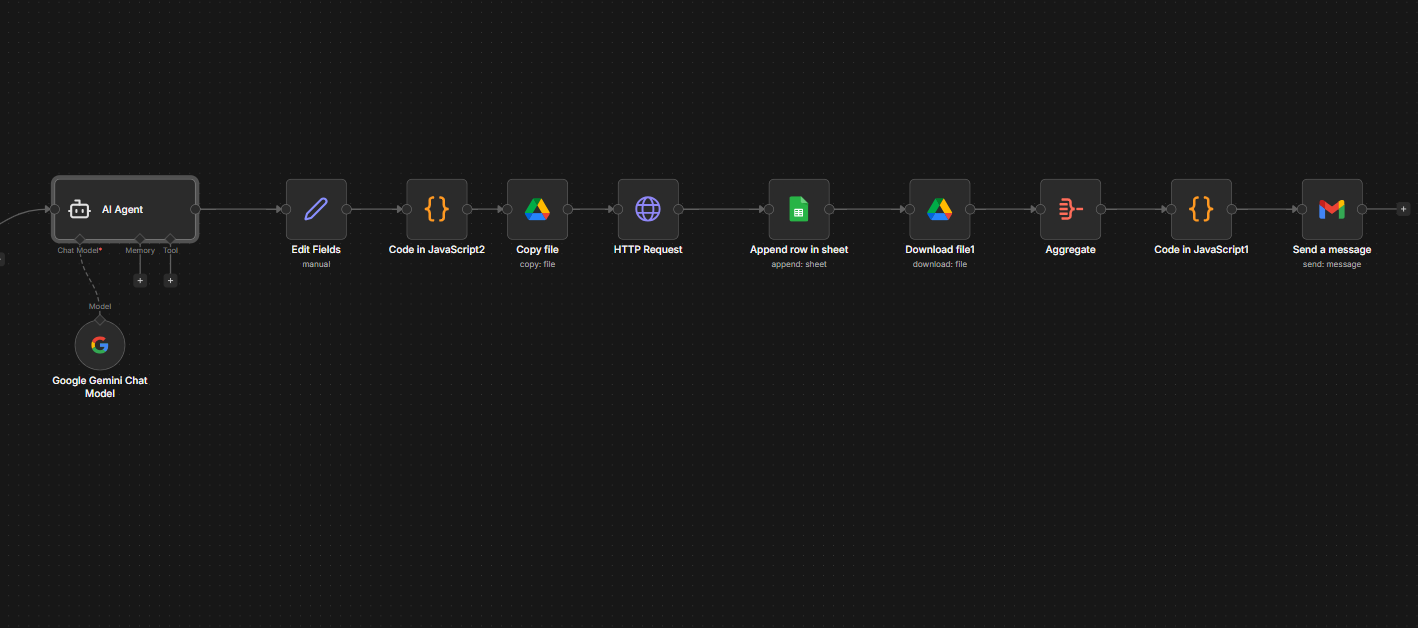Open the Append row in sheet node
1418x628 pixels.
pyautogui.click(x=798, y=209)
